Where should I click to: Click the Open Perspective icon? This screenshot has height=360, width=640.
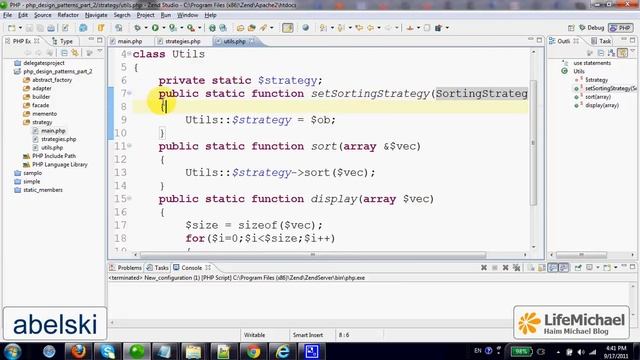pyautogui.click(x=571, y=28)
